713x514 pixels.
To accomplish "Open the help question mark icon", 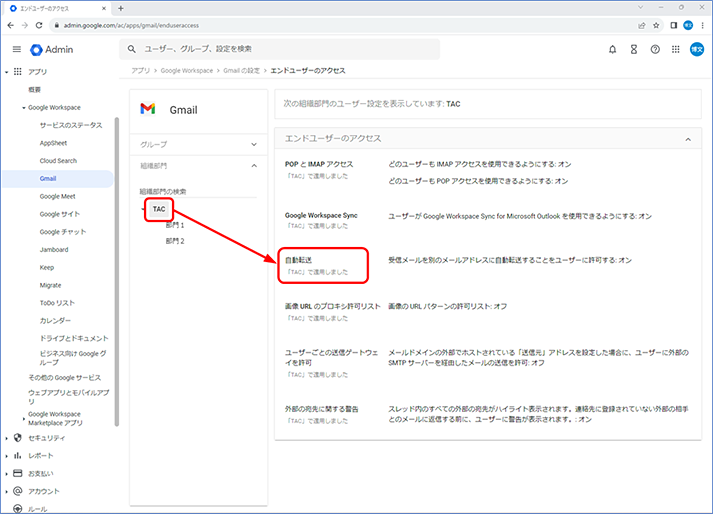I will click(655, 50).
